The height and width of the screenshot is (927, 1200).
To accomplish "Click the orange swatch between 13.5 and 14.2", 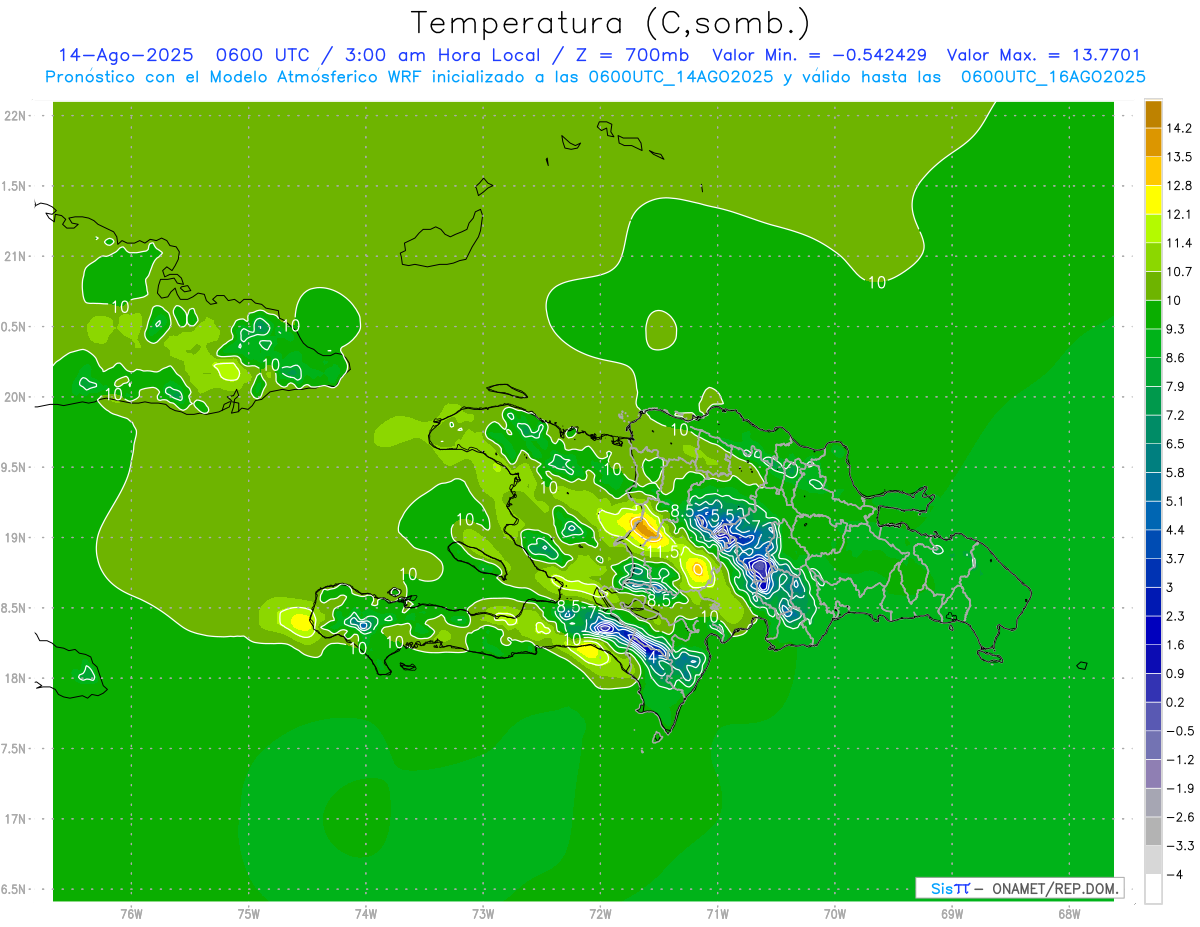I will click(x=1153, y=142).
